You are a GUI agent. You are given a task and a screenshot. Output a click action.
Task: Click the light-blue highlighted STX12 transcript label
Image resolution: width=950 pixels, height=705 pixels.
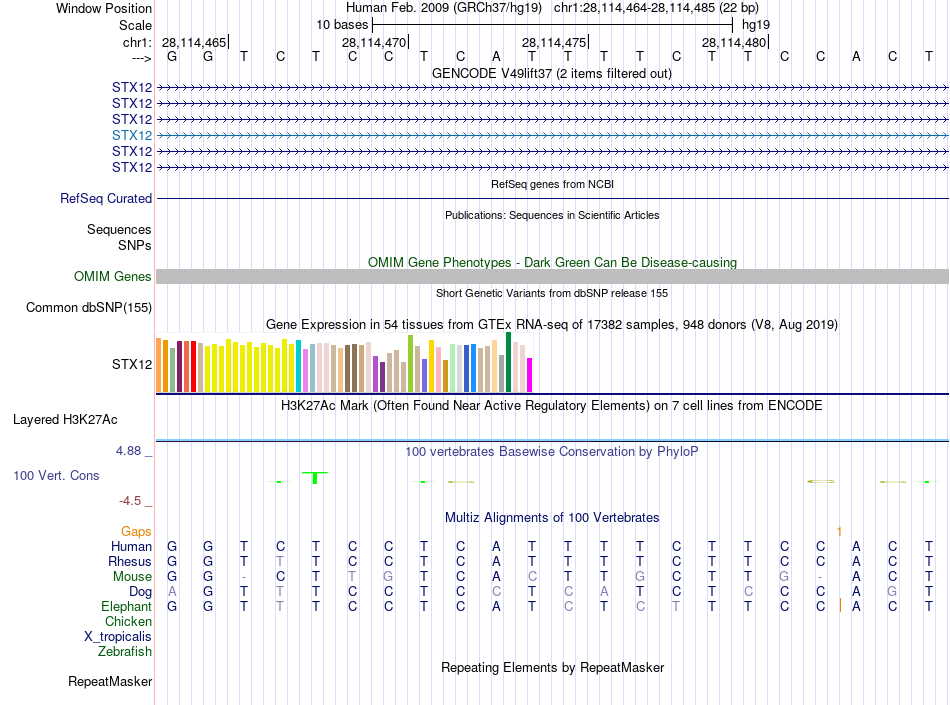point(132,135)
